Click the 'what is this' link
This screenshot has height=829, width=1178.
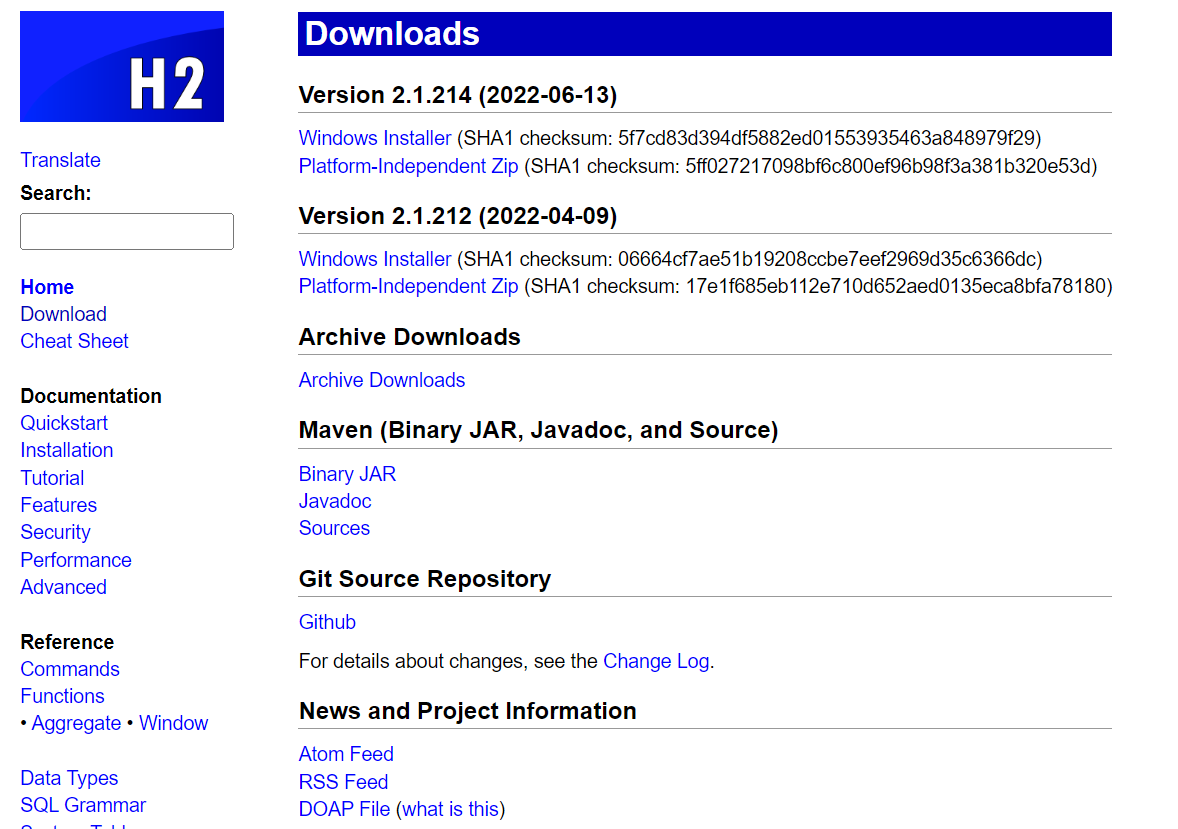tap(451, 809)
